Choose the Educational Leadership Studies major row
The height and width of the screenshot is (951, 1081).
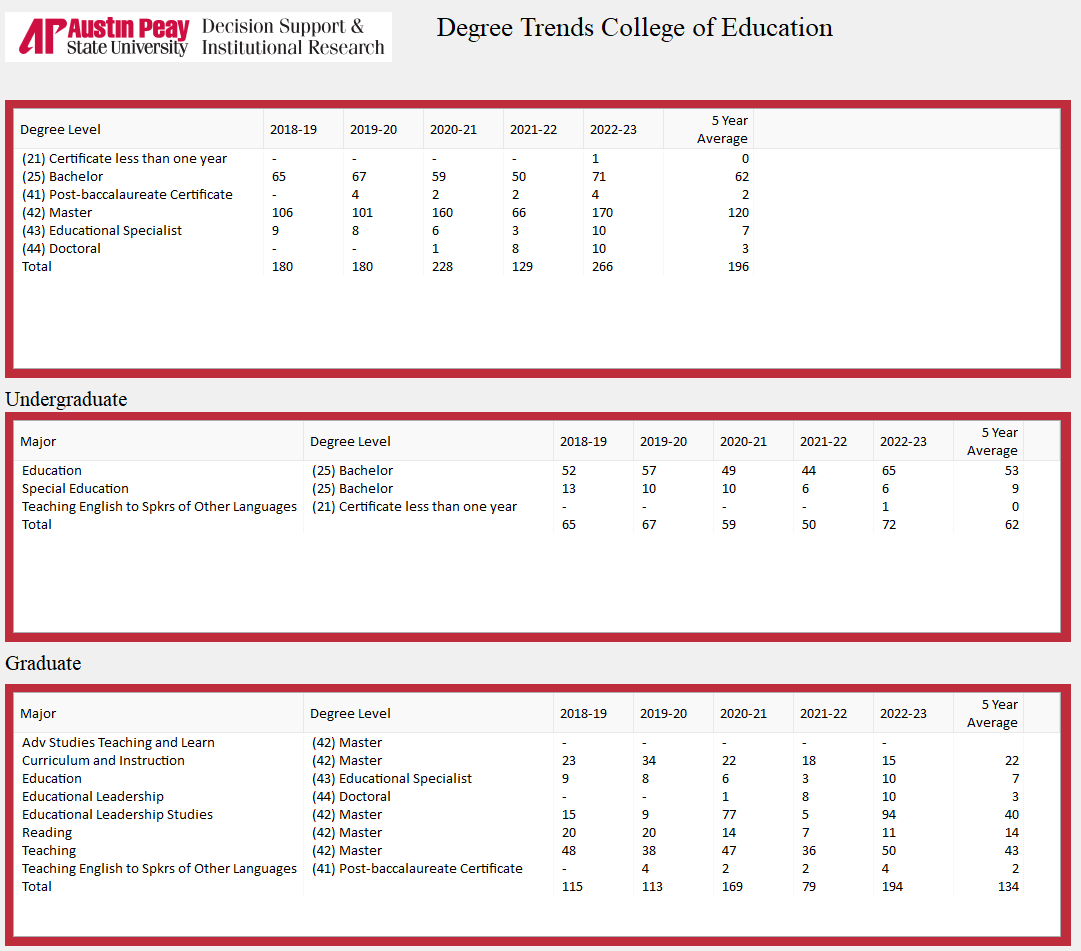[117, 815]
